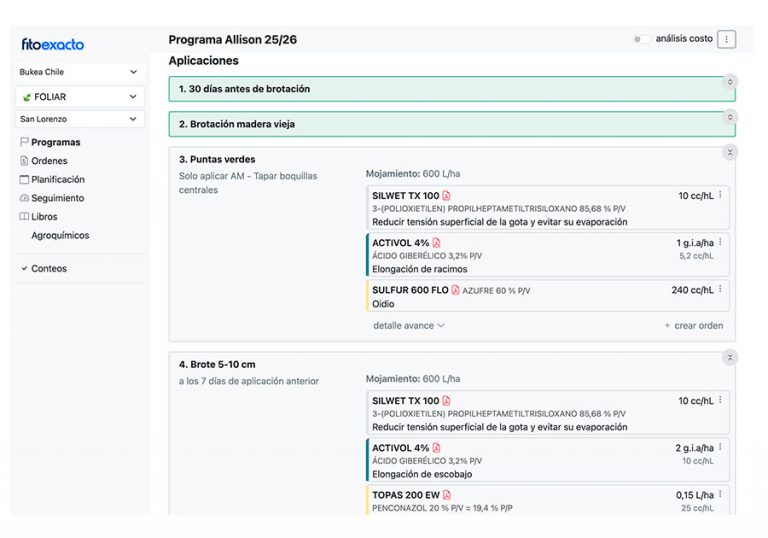Open three-dot options menu beside análisis costo
The height and width of the screenshot is (538, 768).
(727, 39)
